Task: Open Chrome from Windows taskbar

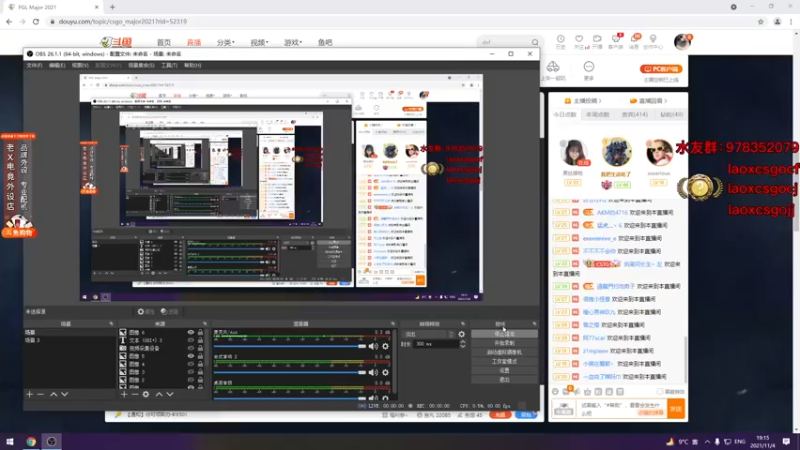Action: (x=31, y=441)
